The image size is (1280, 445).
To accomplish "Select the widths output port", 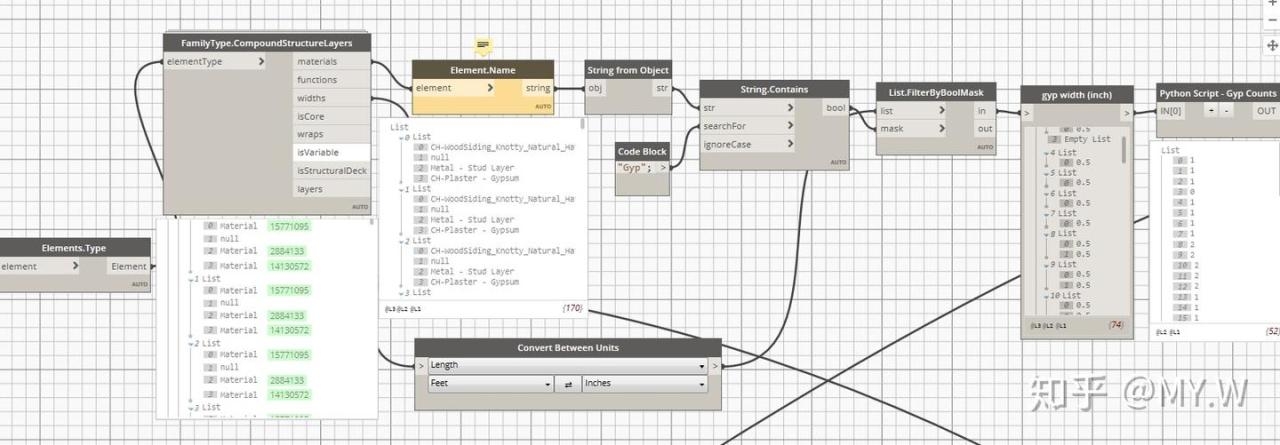I will pos(331,98).
